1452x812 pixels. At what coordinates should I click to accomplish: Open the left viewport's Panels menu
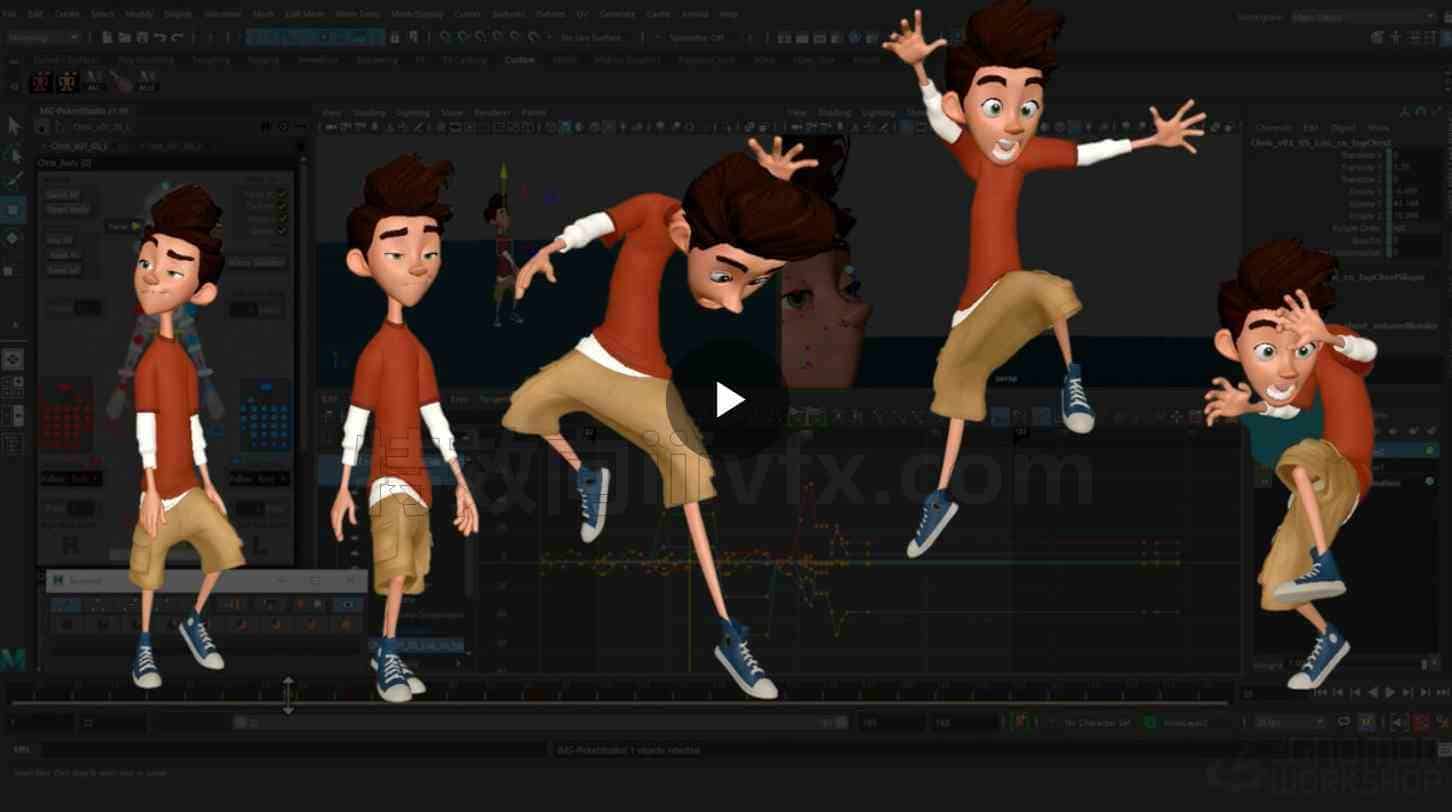pos(534,113)
